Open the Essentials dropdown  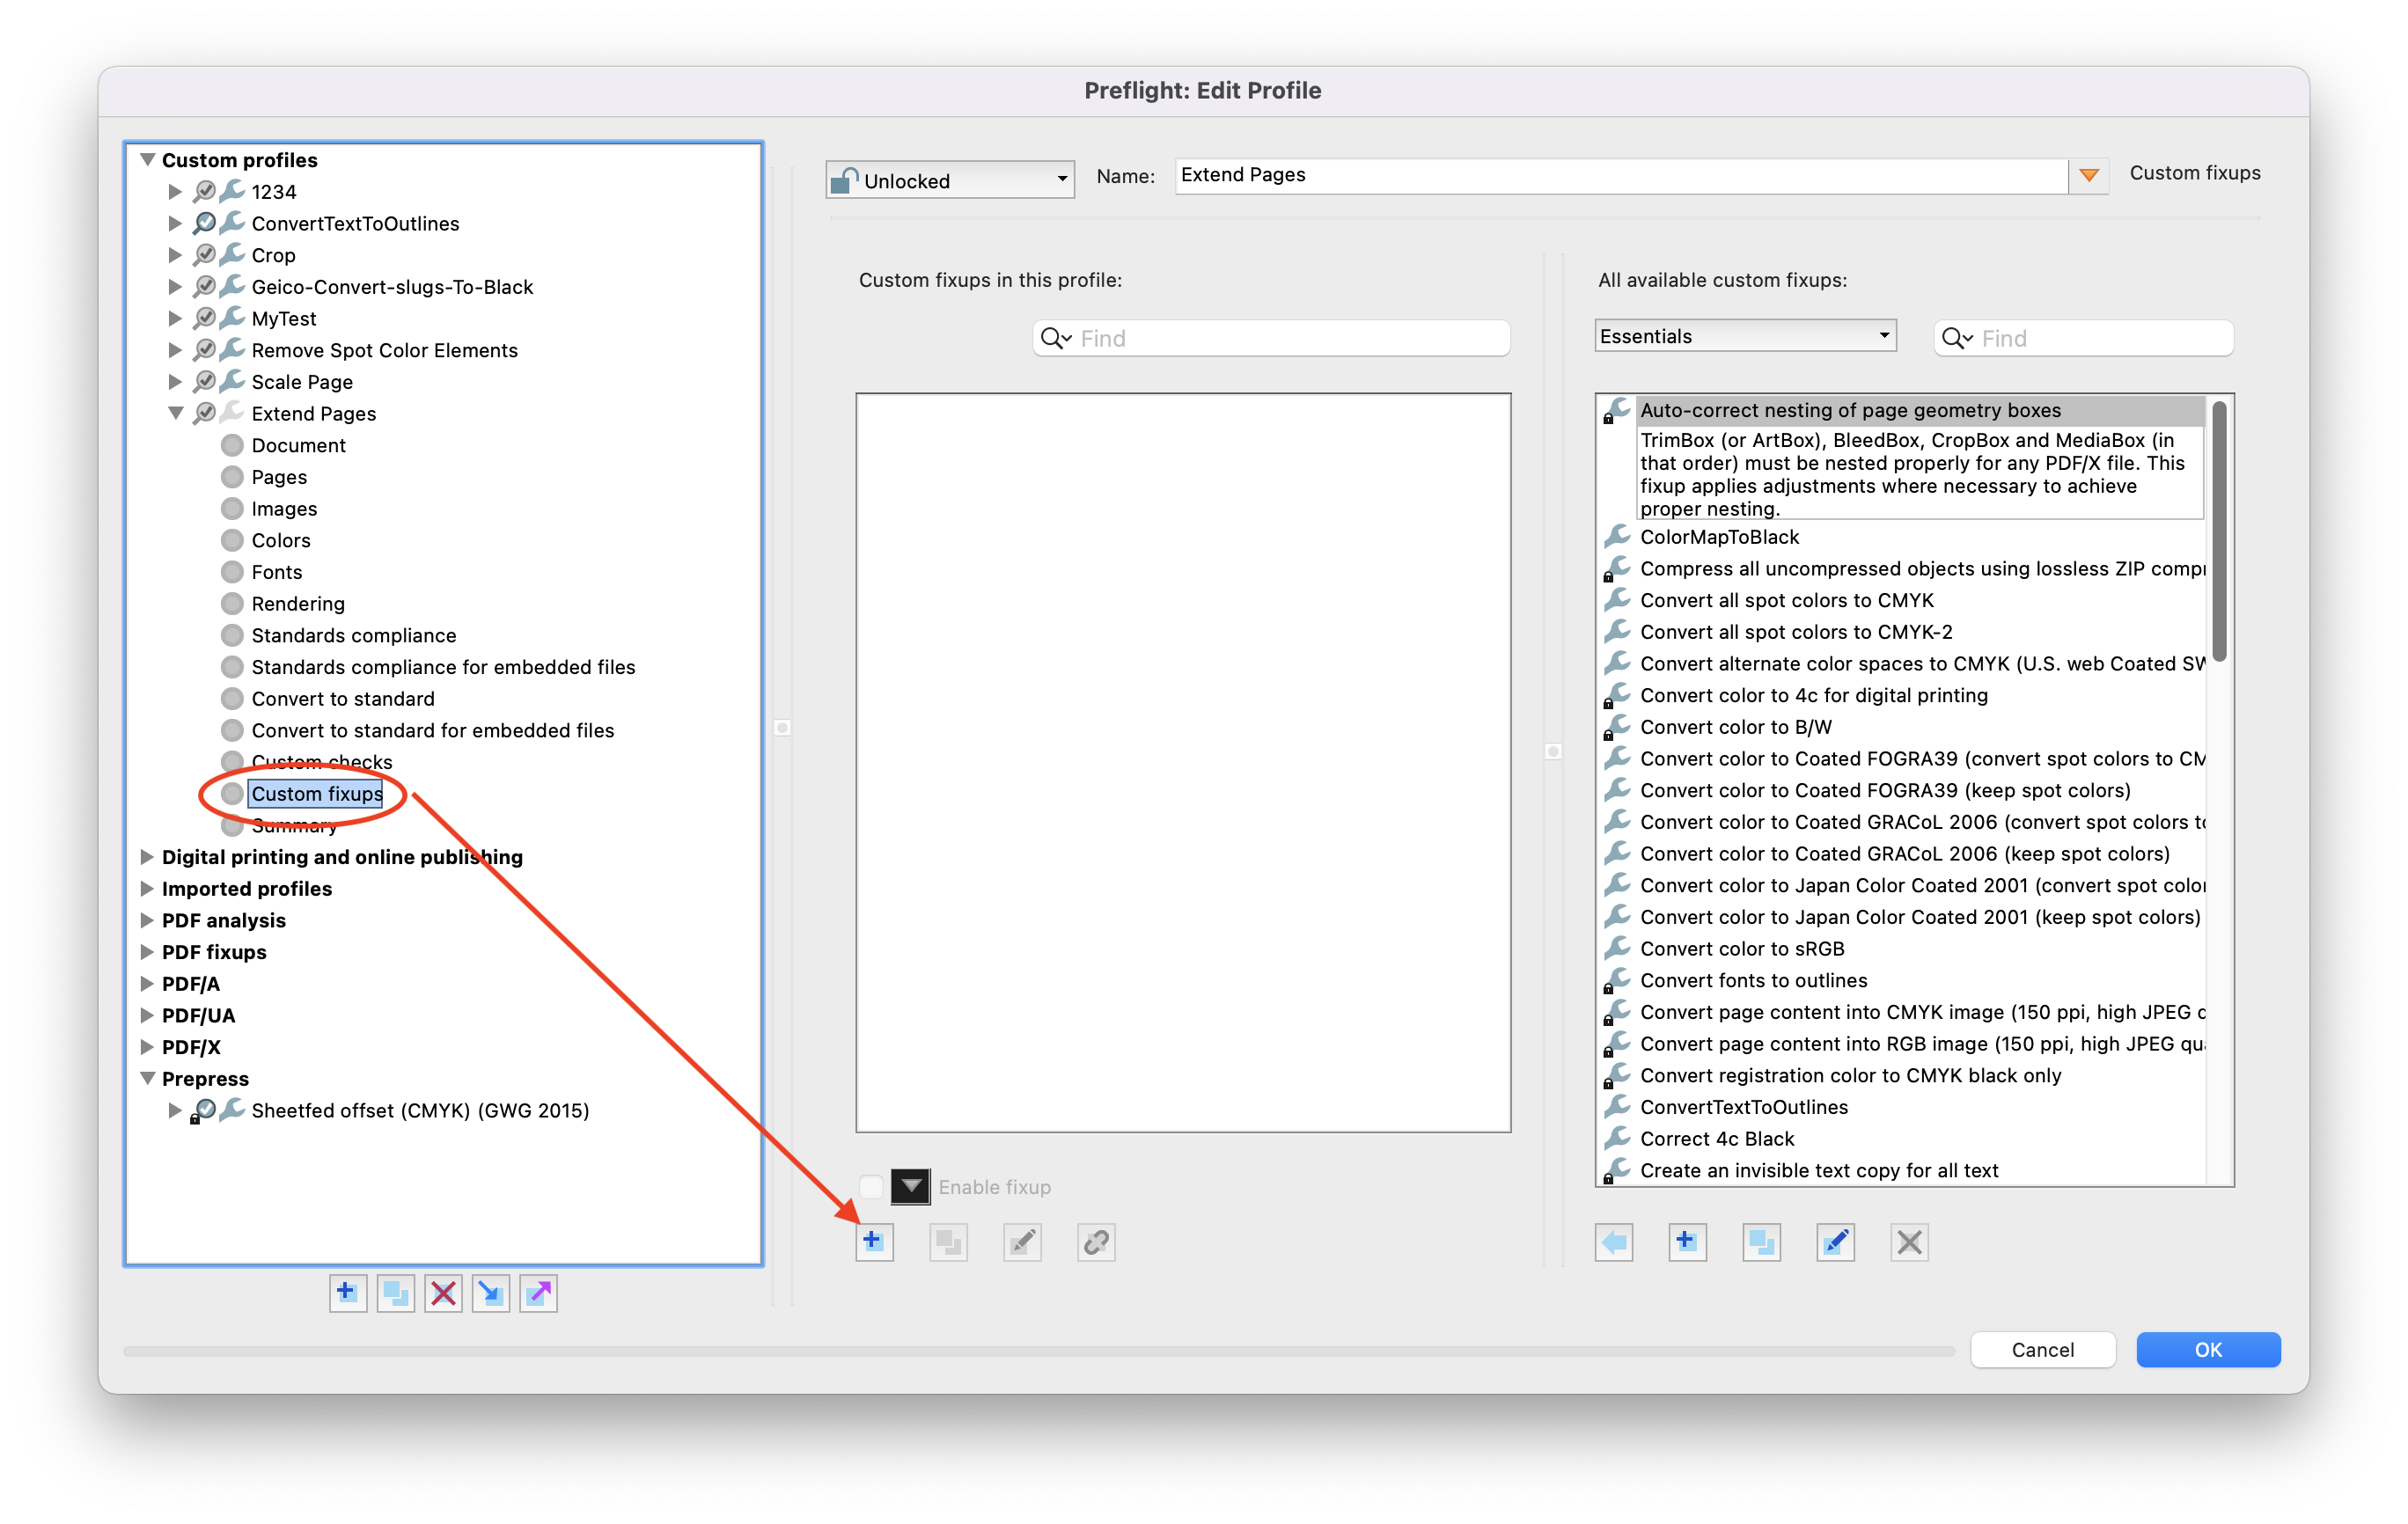[1744, 335]
